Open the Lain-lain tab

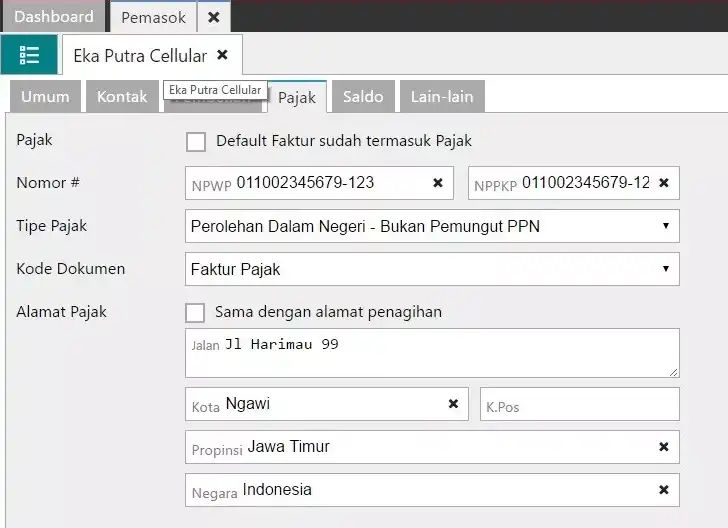click(x=442, y=97)
